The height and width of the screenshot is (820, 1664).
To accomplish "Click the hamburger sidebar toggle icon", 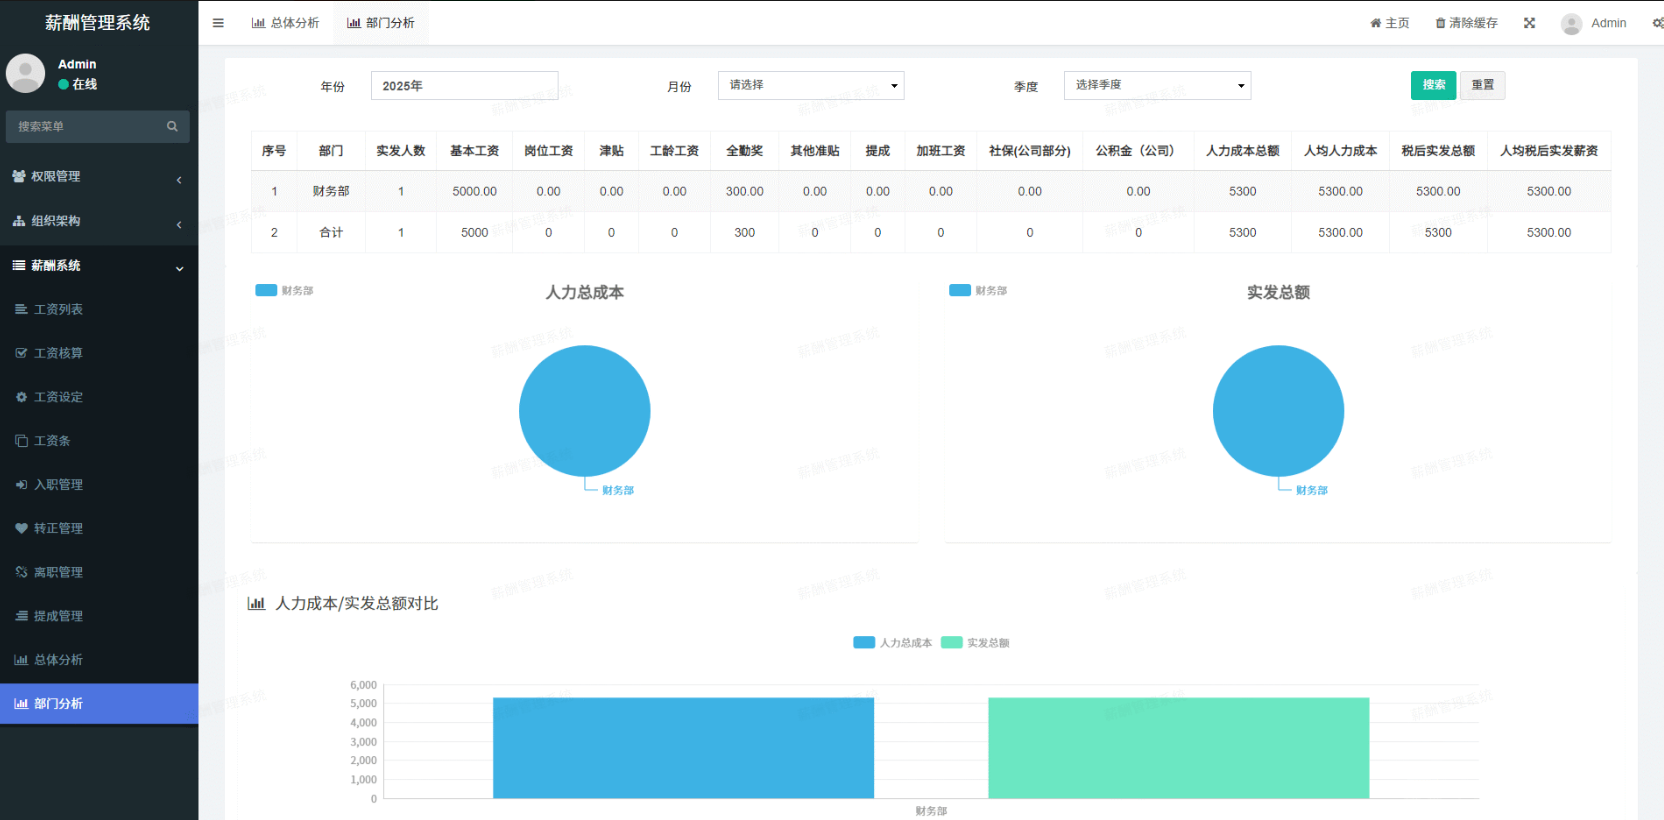I will (x=218, y=23).
